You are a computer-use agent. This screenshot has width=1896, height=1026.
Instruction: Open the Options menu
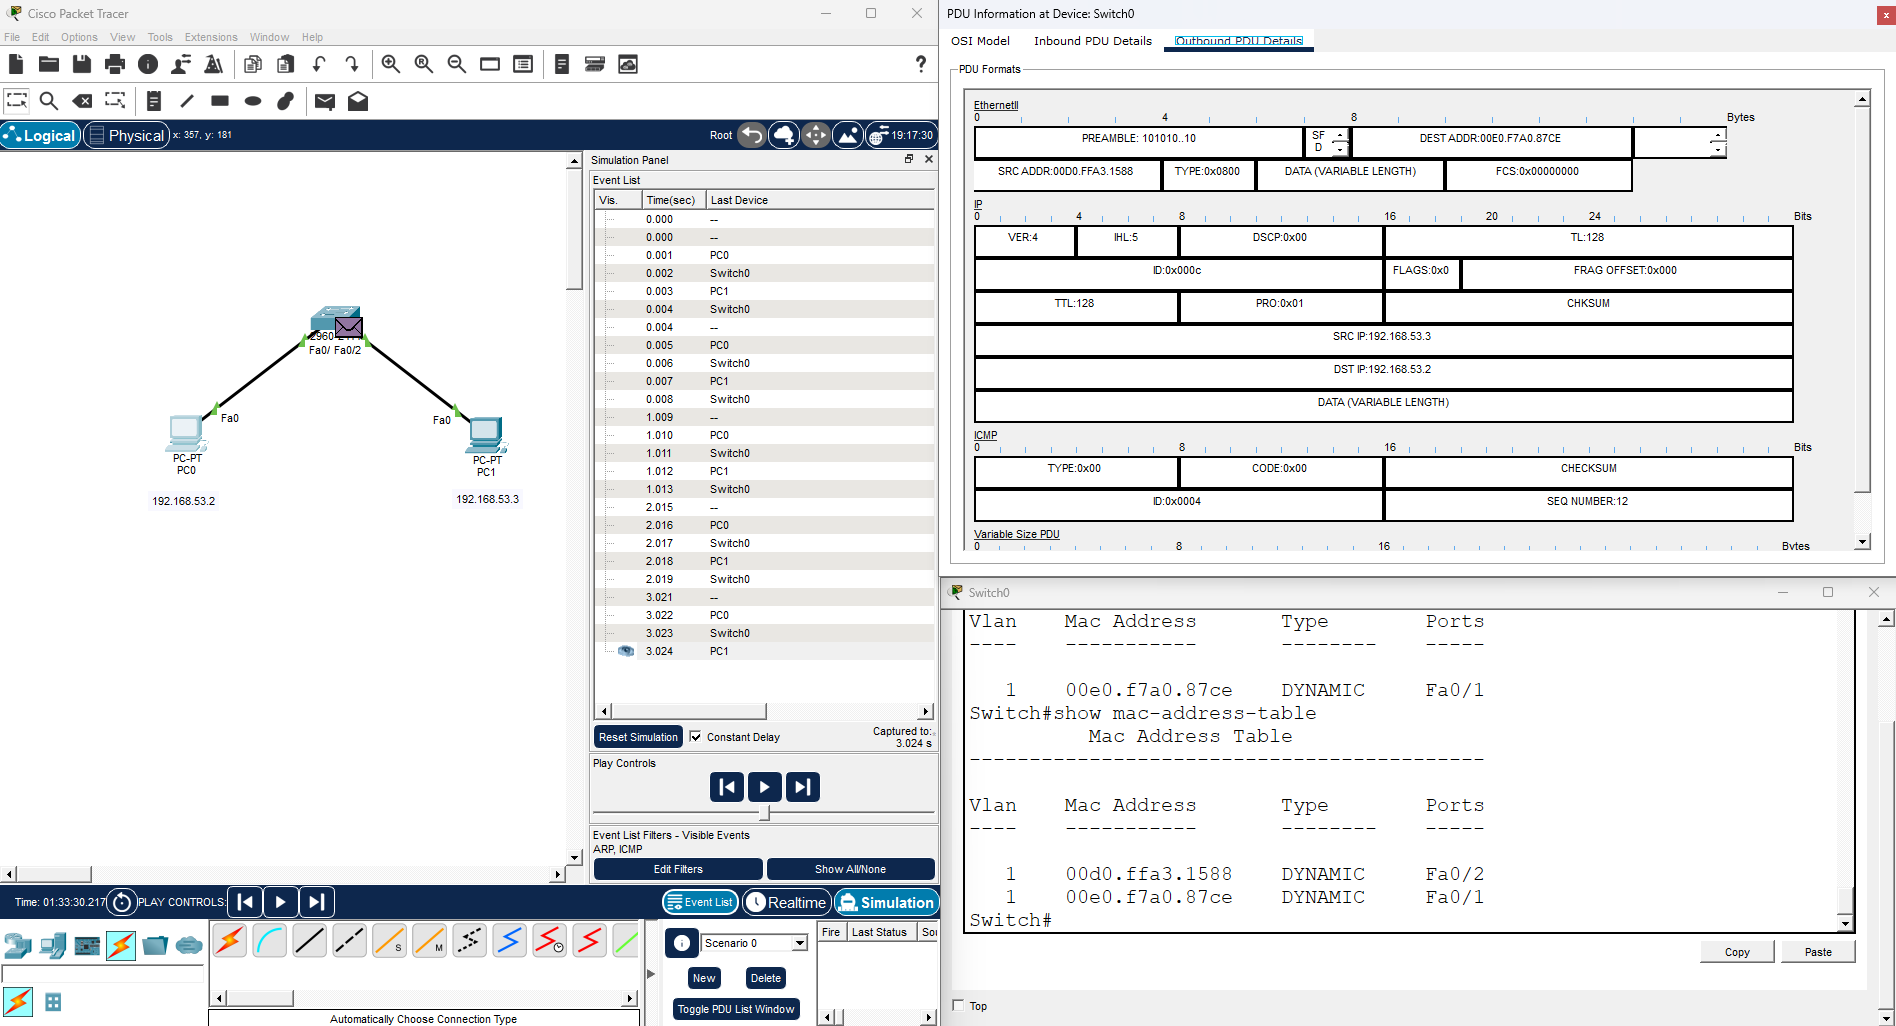click(x=79, y=37)
